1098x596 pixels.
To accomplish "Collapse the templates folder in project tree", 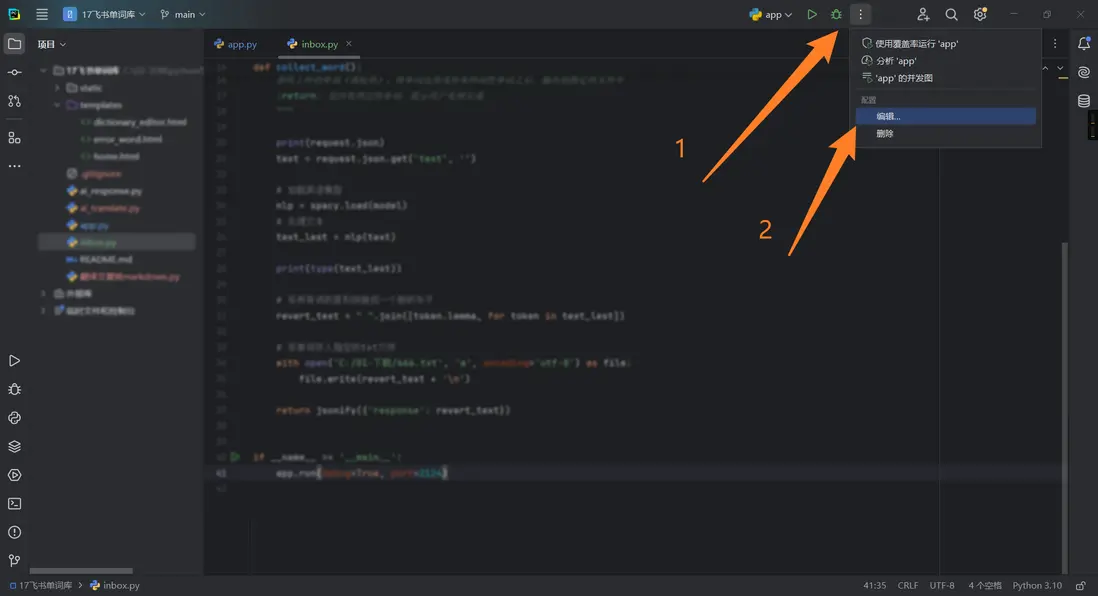I will (x=57, y=105).
